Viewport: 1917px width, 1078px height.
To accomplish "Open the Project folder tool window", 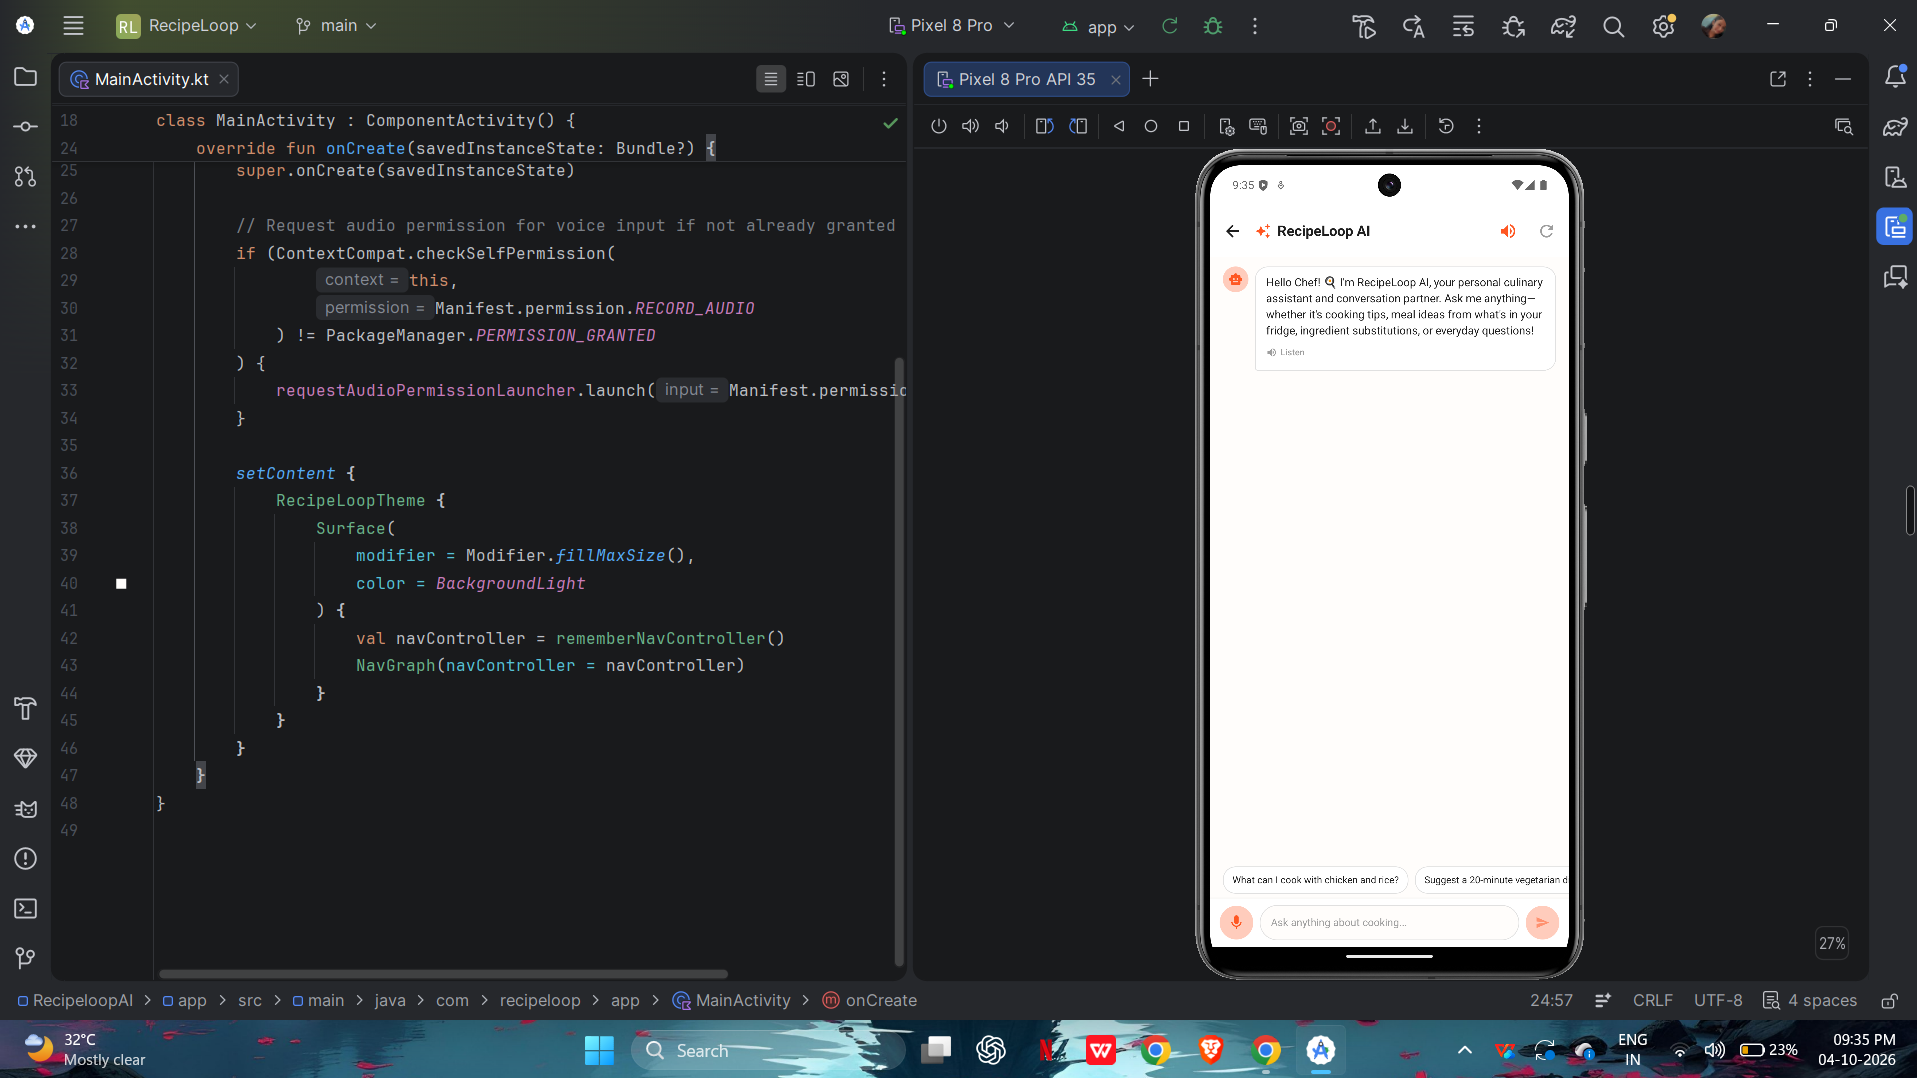I will 26,77.
